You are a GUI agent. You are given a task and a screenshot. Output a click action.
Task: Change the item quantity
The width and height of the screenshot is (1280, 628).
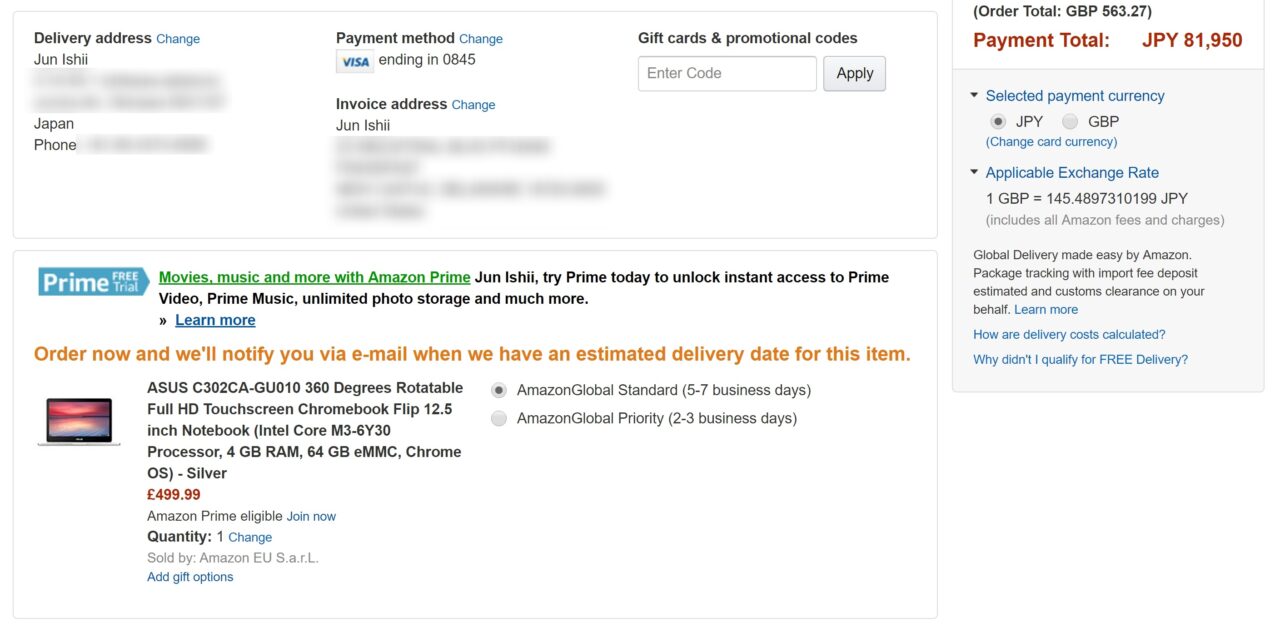250,537
